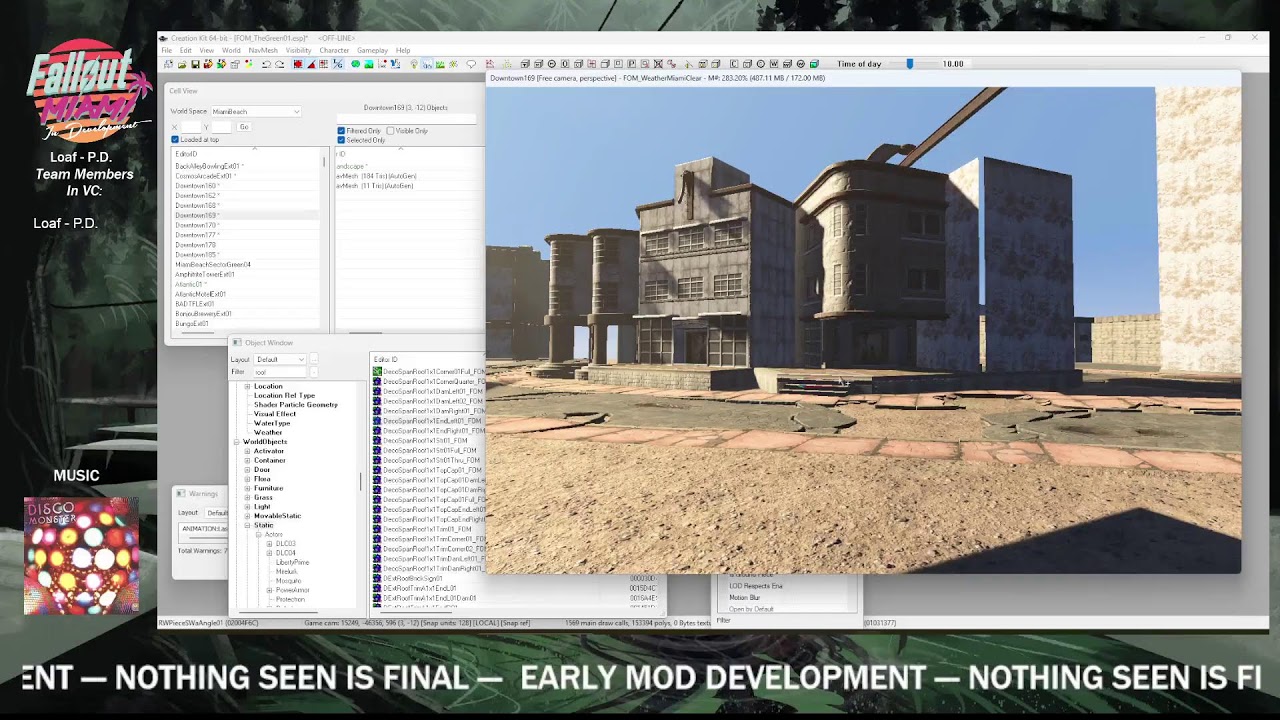
Task: Toggle the snap to grid toolbar icon
Action: [x=298, y=64]
